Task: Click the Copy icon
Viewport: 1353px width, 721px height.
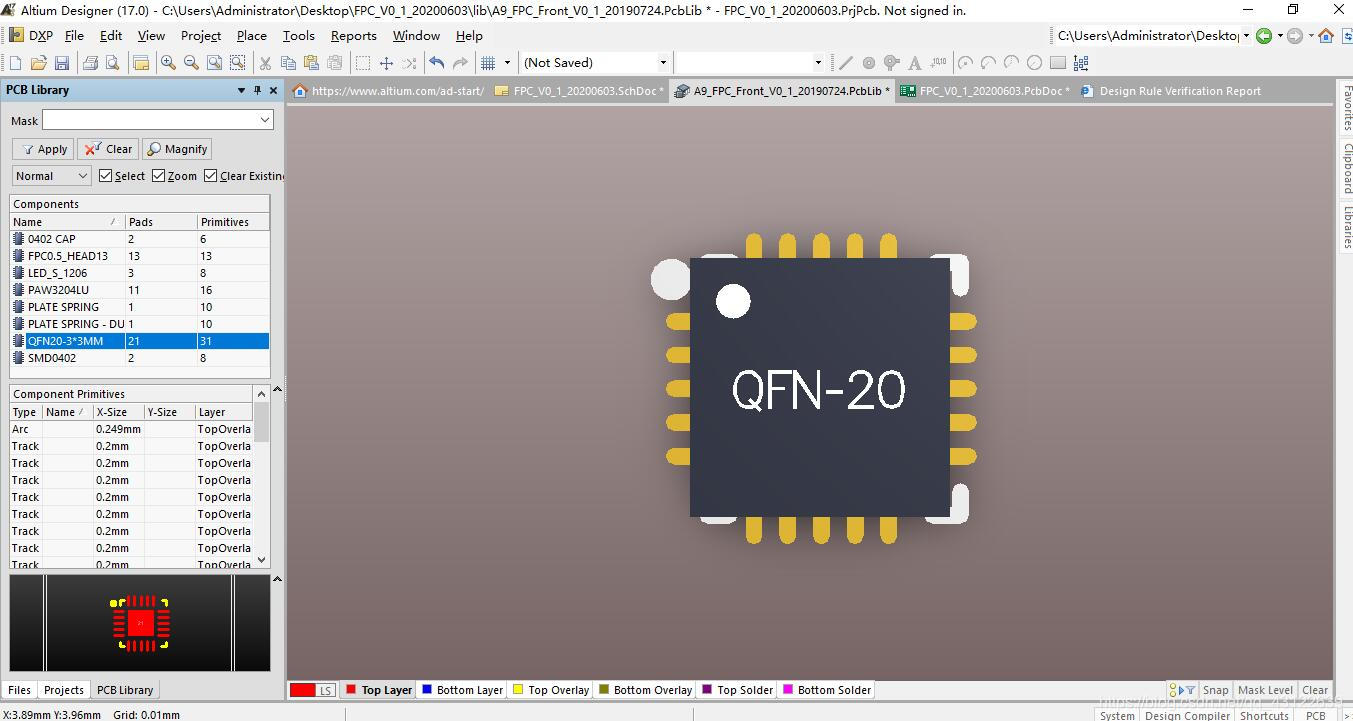Action: (288, 63)
